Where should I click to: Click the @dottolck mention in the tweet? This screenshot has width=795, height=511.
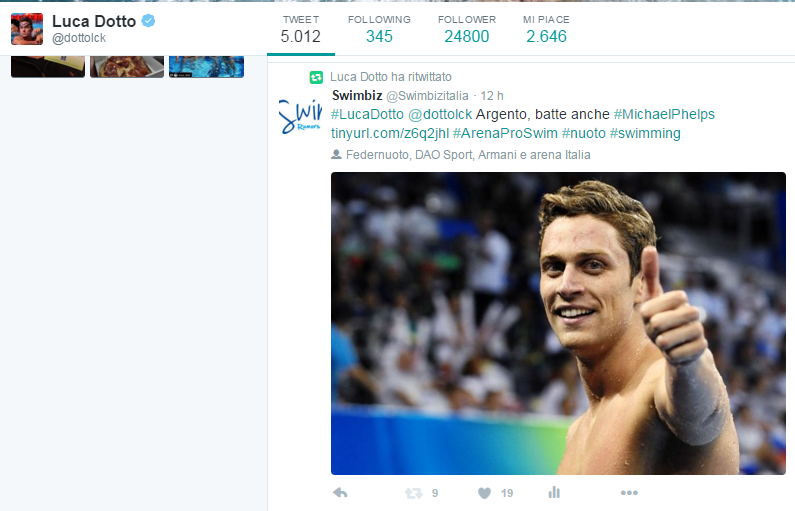[440, 114]
